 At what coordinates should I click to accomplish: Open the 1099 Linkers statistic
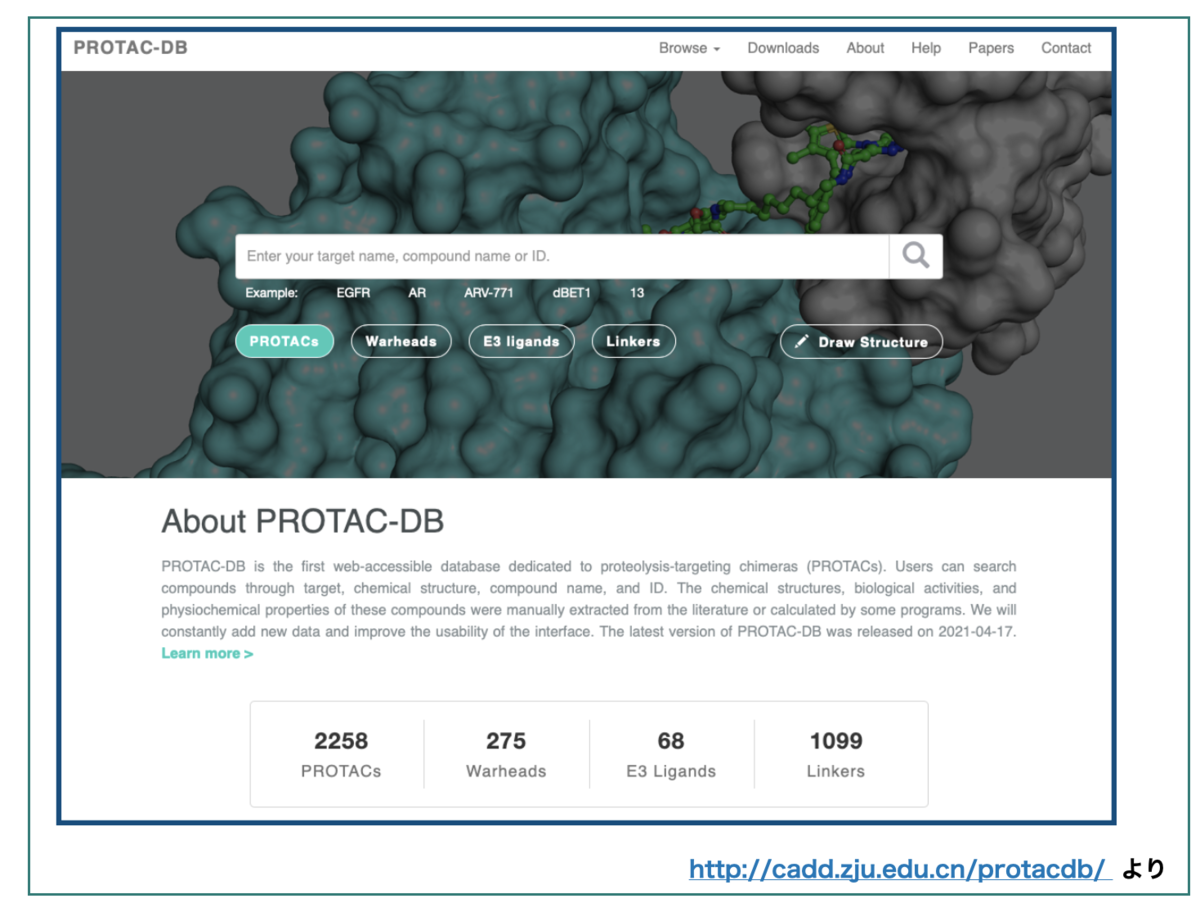[836, 754]
